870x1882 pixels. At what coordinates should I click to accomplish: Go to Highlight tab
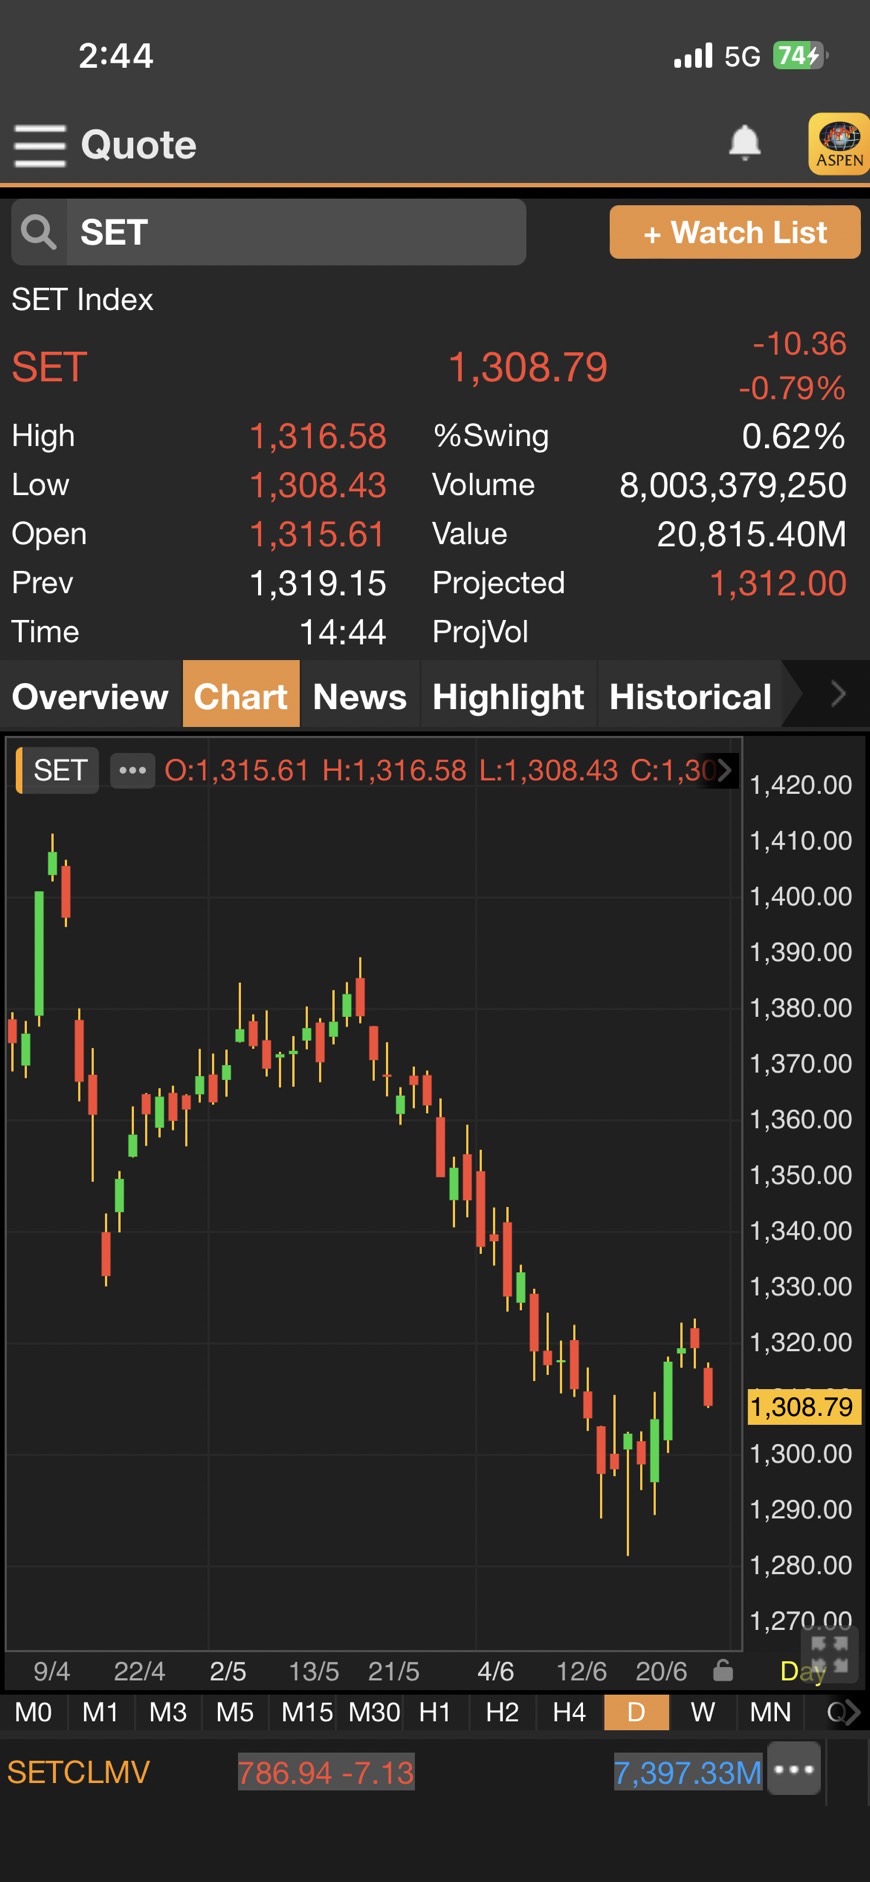click(508, 696)
